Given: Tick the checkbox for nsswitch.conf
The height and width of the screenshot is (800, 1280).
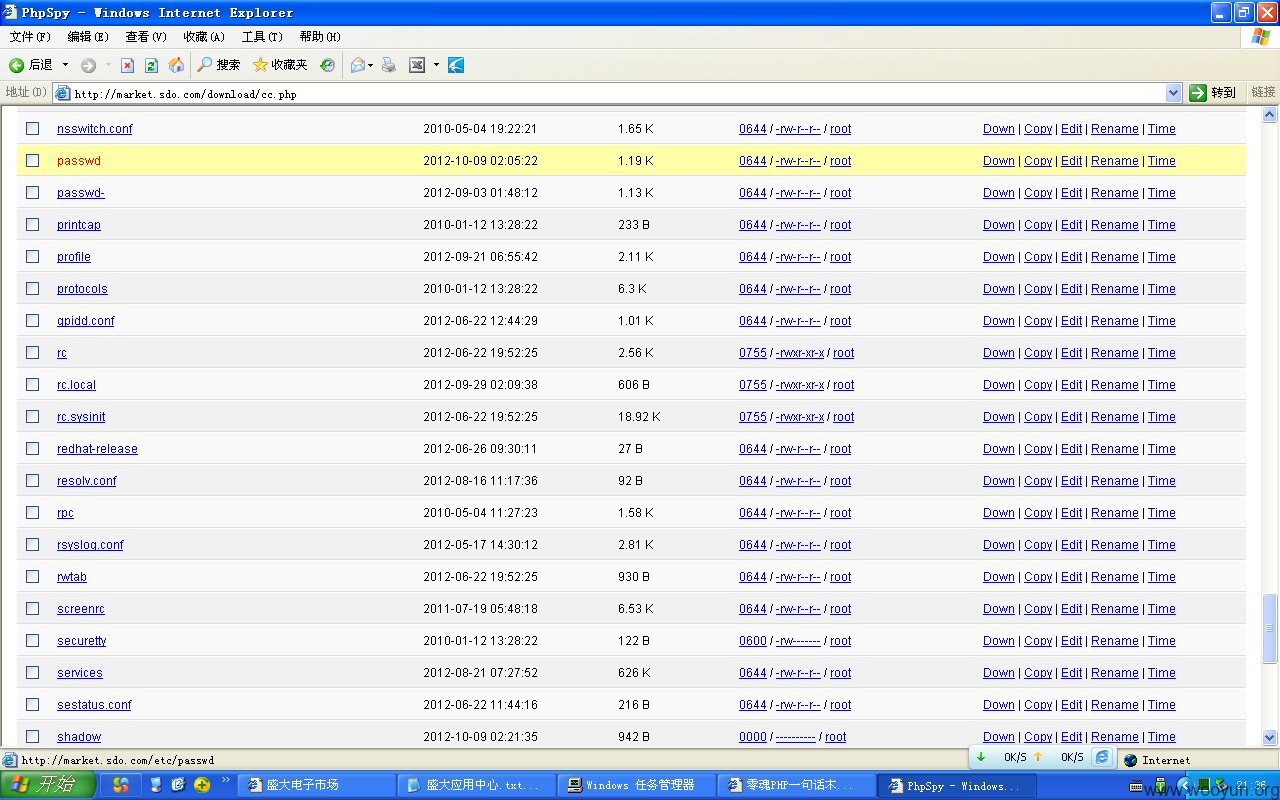Looking at the screenshot, I should [x=33, y=129].
